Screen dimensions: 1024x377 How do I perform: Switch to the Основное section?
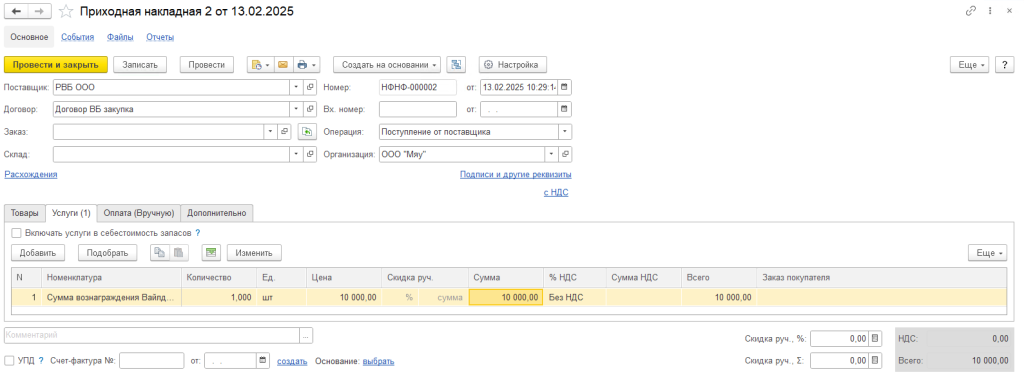click(x=29, y=37)
